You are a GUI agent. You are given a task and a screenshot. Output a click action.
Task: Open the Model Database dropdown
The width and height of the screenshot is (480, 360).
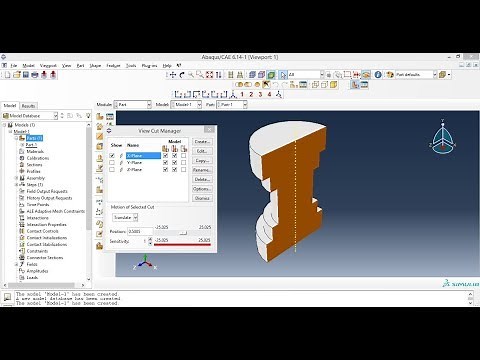coord(30,116)
